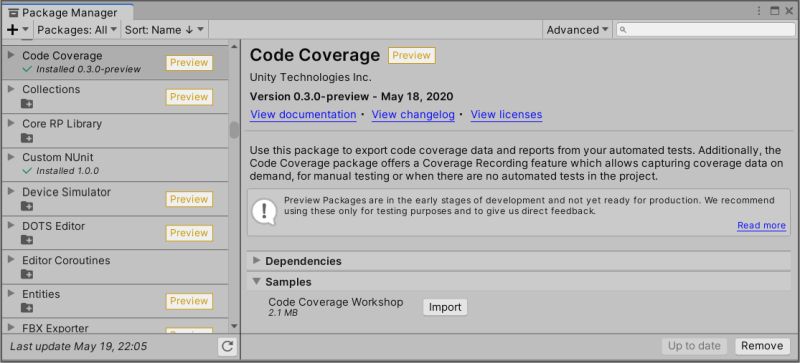Click the '2.1 MB' sample size text
The height and width of the screenshot is (363, 800).
pyautogui.click(x=283, y=312)
